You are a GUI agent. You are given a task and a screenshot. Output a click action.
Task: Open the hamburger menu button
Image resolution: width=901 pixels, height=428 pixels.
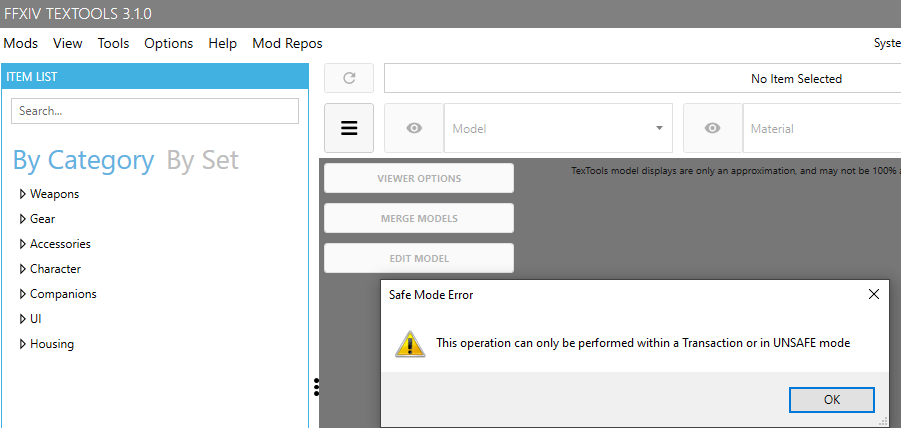[x=349, y=128]
